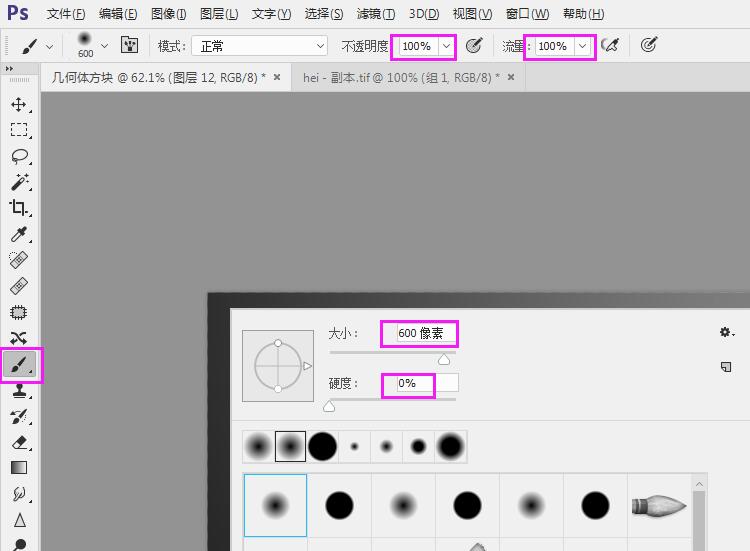Select outlined soft brush in recent row
Screen dimensions: 750x551
point(290,447)
